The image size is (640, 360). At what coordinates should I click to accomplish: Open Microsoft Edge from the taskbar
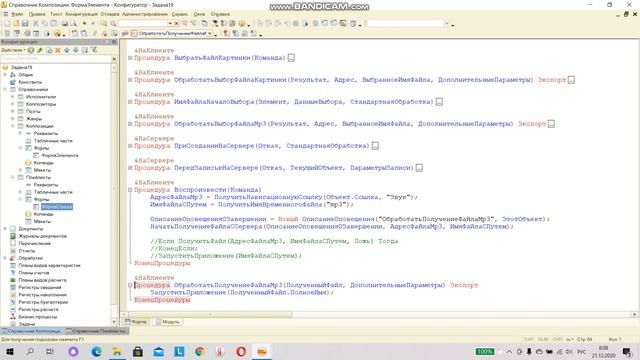click(x=96, y=351)
